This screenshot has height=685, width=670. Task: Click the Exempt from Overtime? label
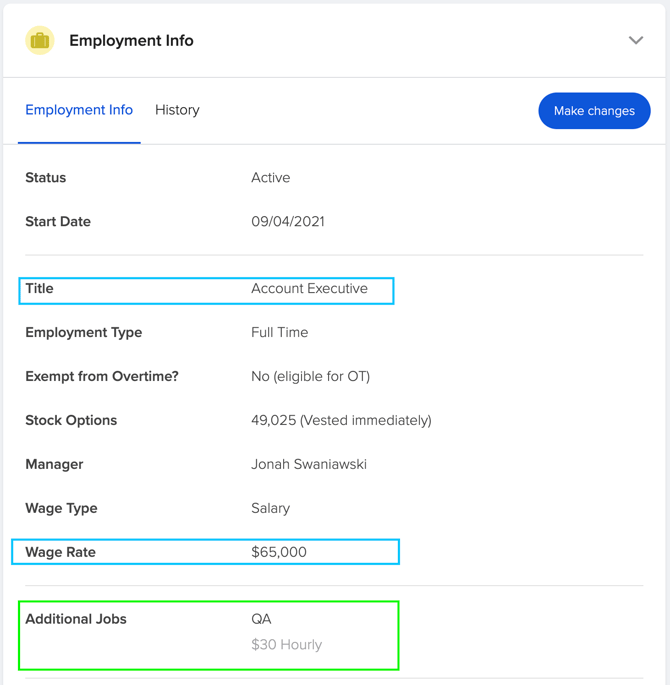click(x=102, y=377)
